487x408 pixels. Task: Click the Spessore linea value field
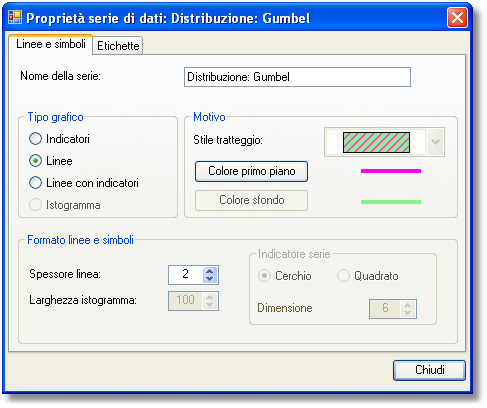[x=186, y=275]
